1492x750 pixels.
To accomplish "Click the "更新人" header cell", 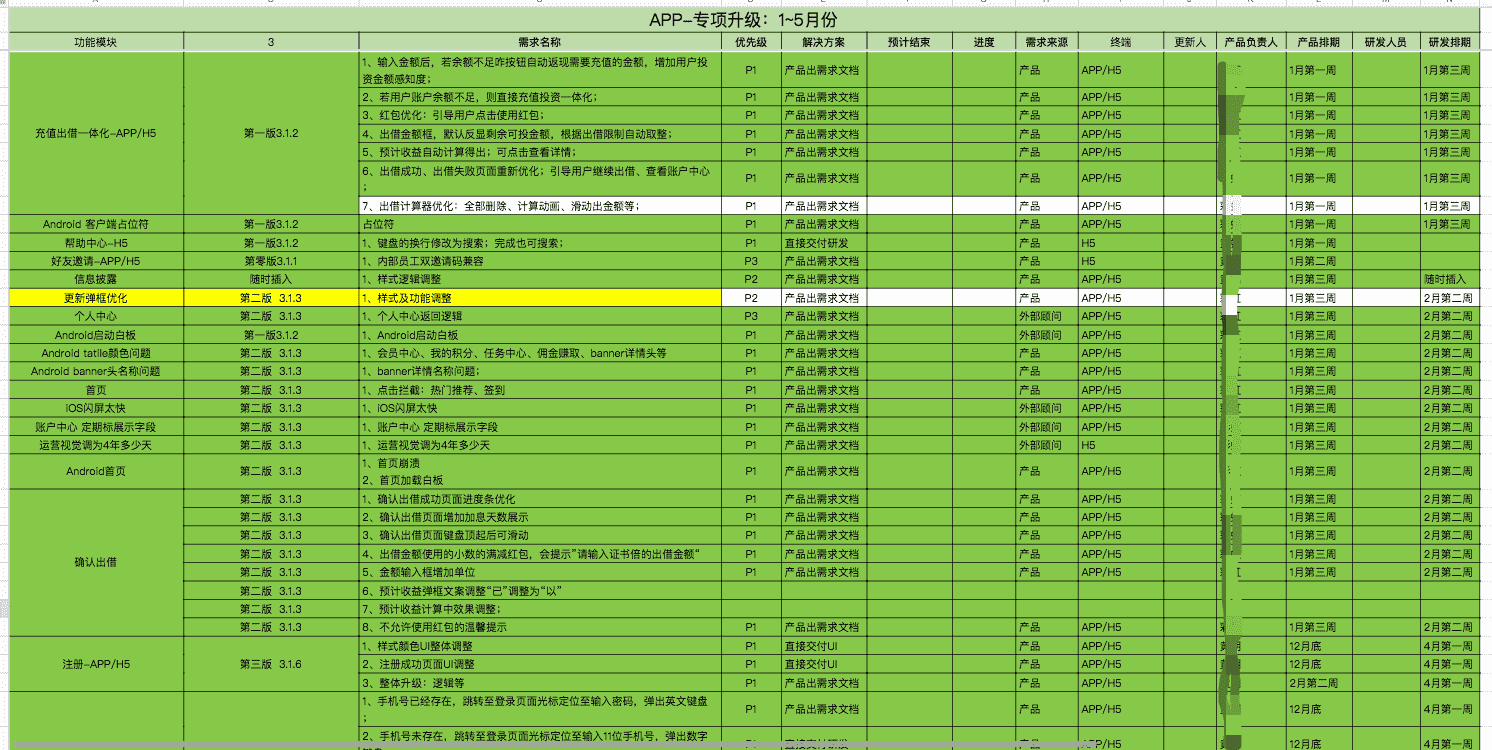I will (x=1190, y=42).
